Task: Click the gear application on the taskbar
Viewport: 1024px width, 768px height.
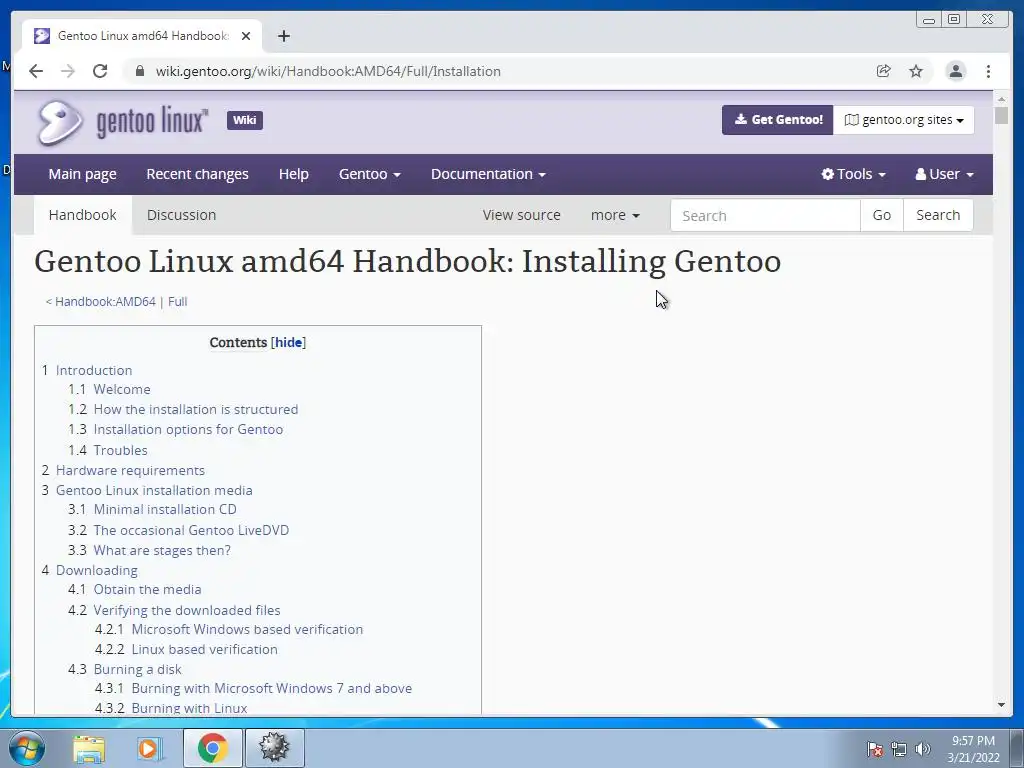Action: (x=274, y=748)
